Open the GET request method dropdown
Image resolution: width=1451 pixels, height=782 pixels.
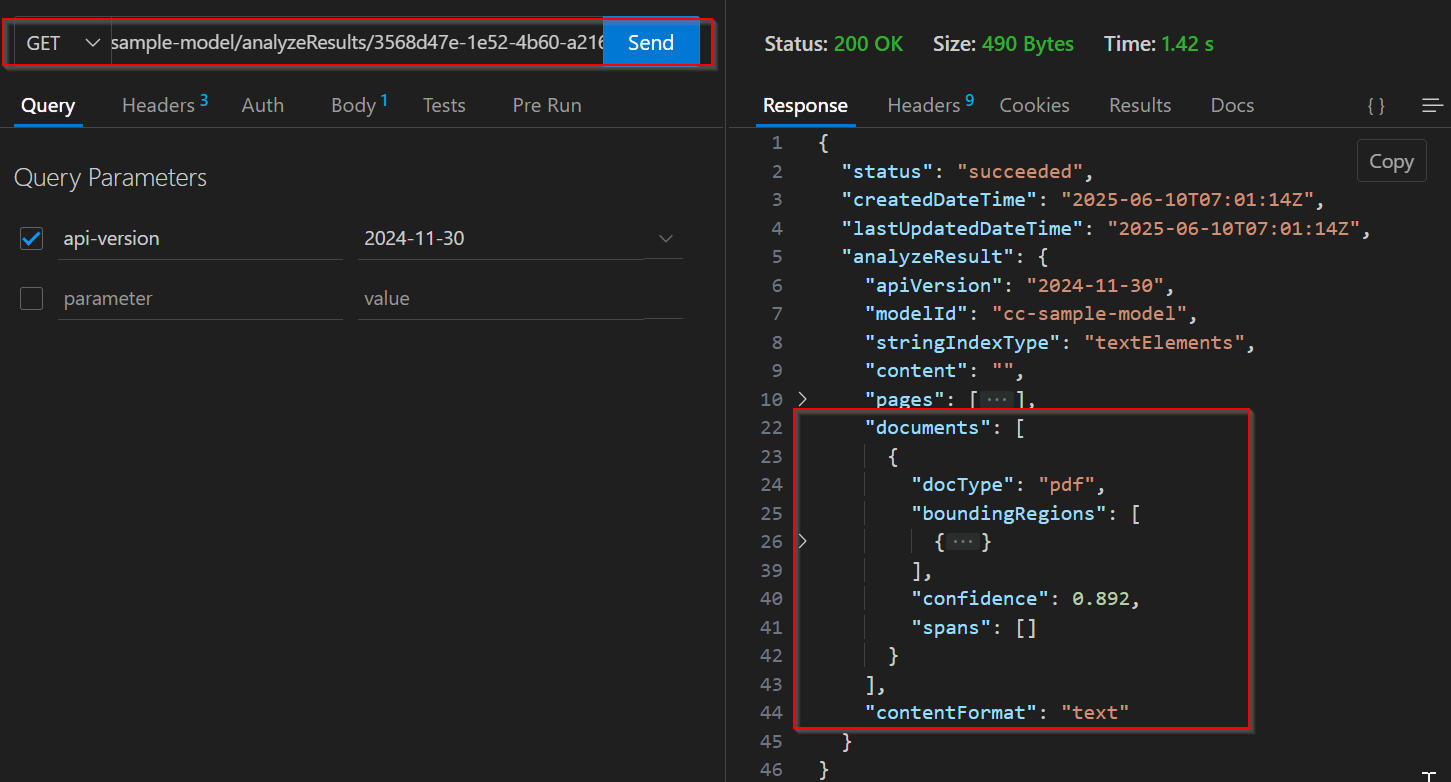tap(92, 43)
